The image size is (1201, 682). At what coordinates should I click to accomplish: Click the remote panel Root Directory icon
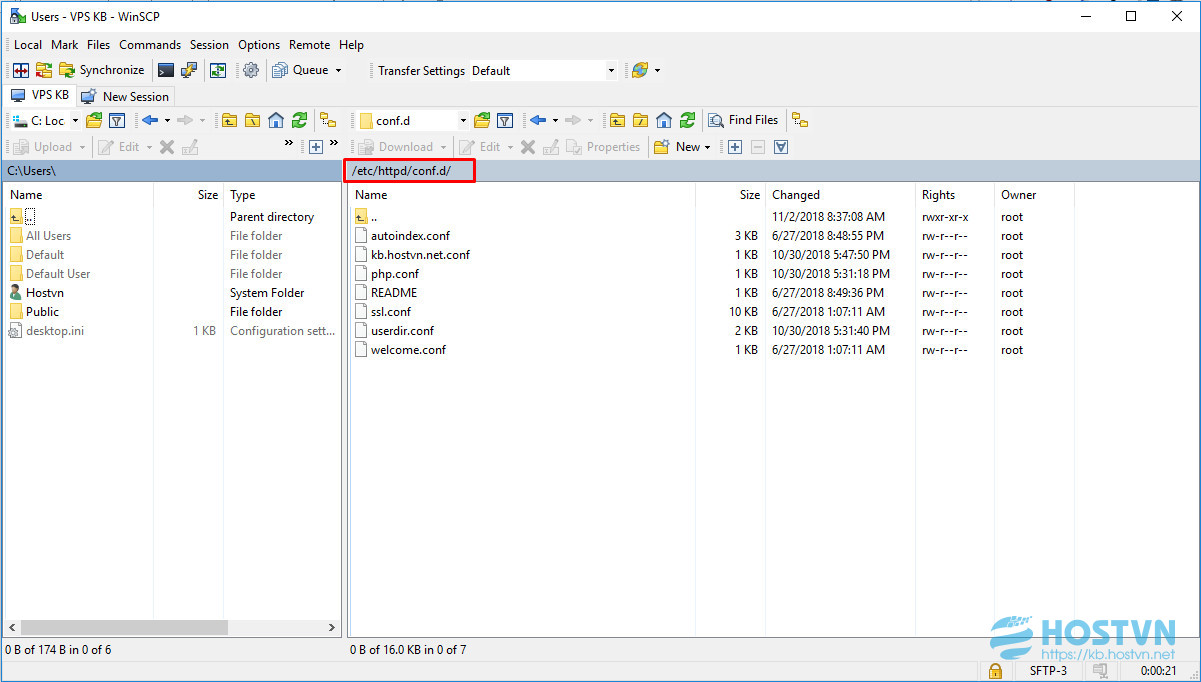point(640,120)
